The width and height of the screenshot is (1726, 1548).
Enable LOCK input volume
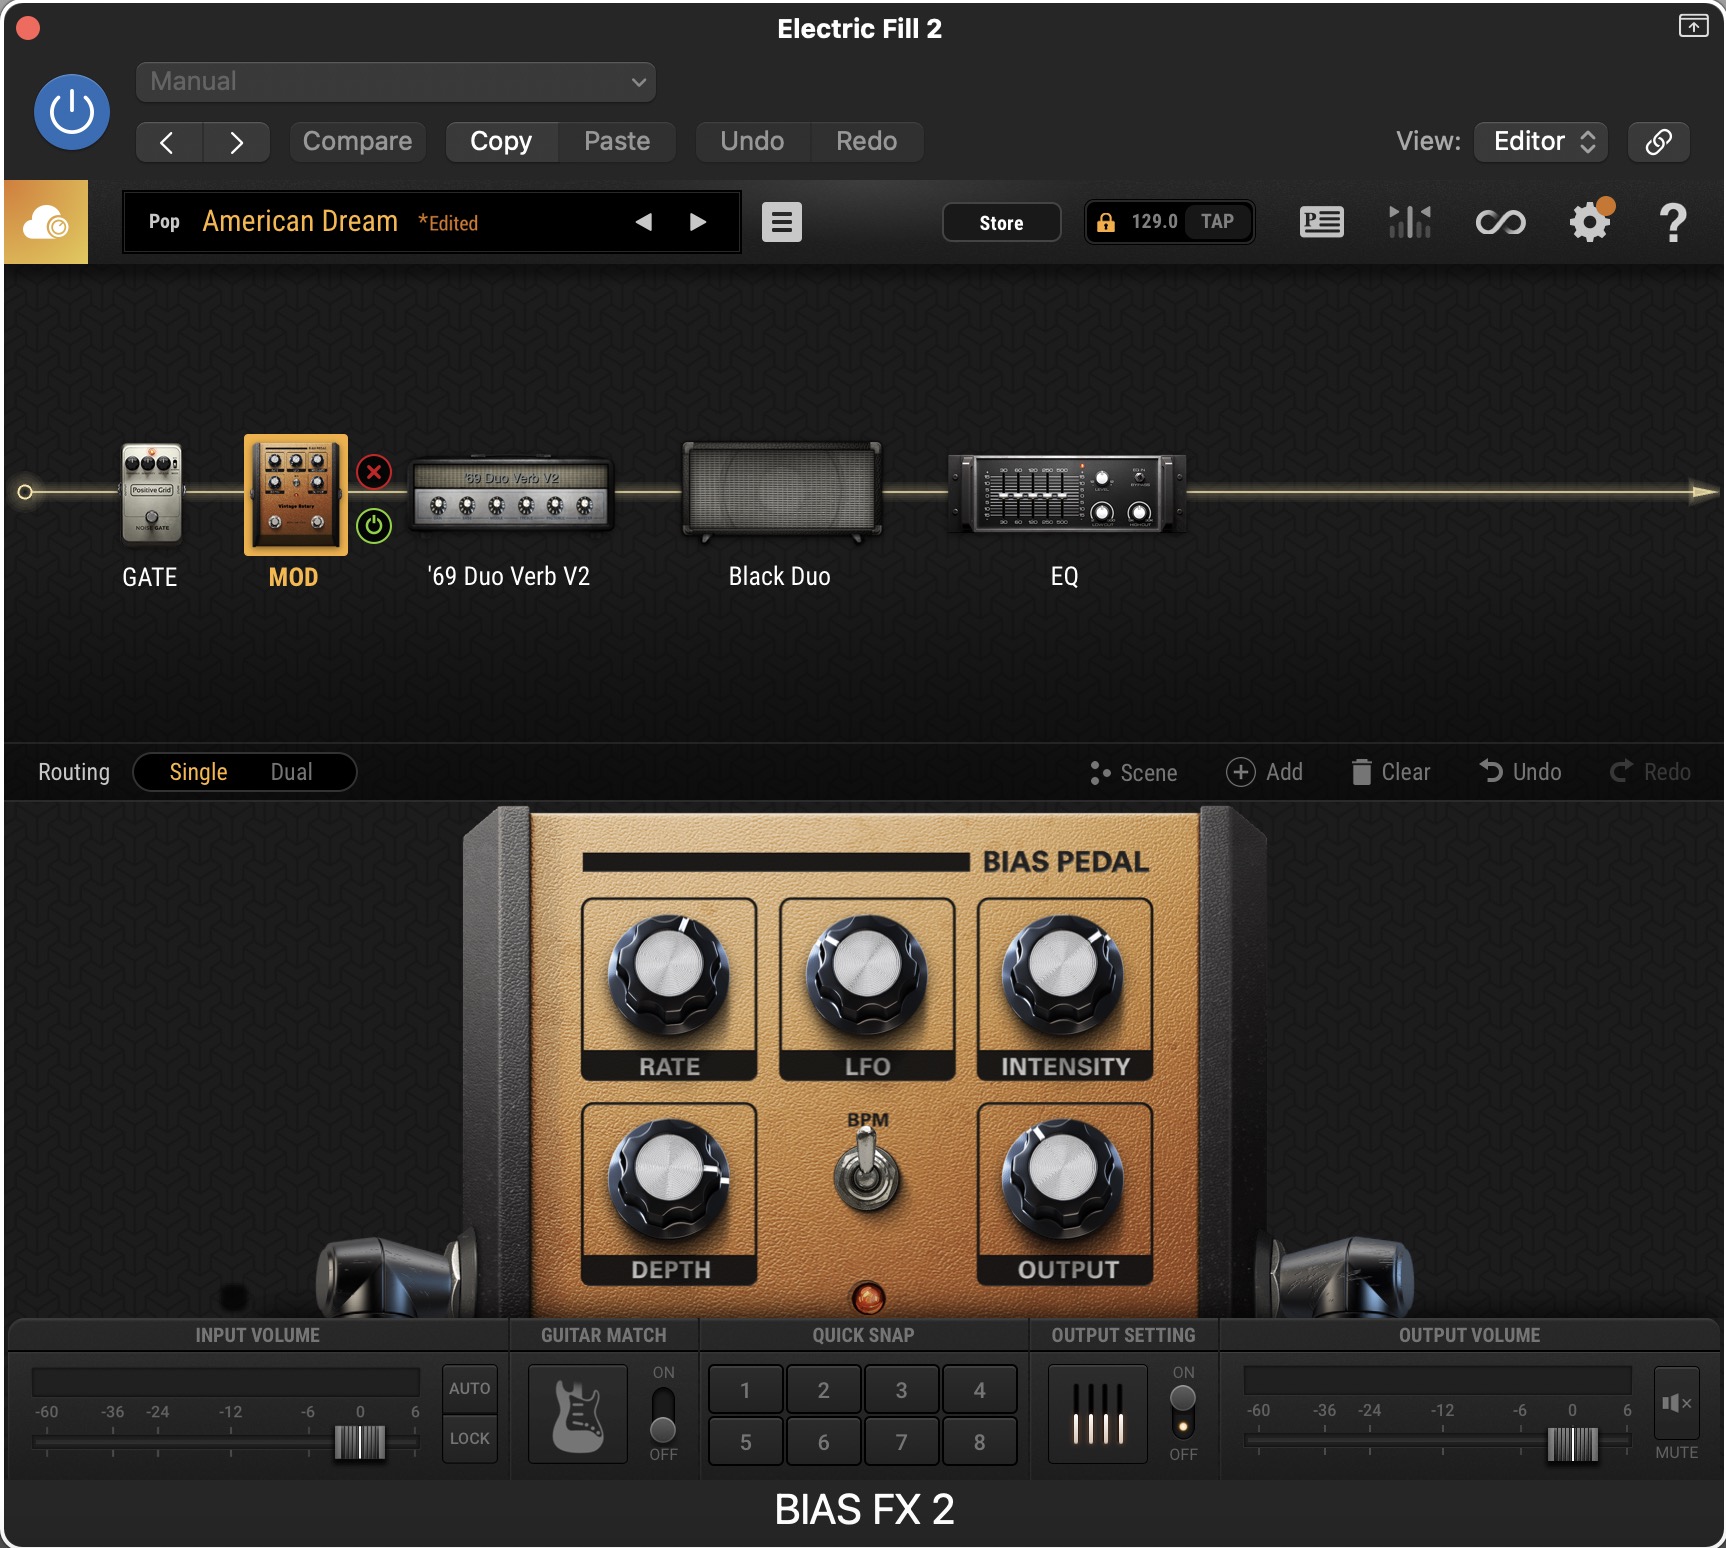point(470,1439)
